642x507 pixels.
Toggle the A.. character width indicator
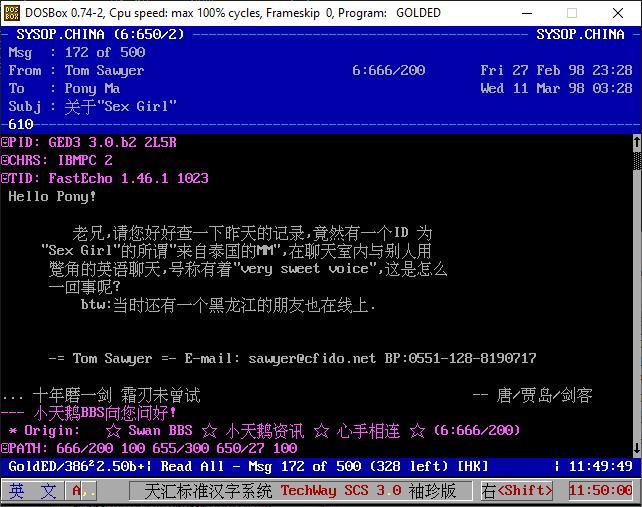84,491
